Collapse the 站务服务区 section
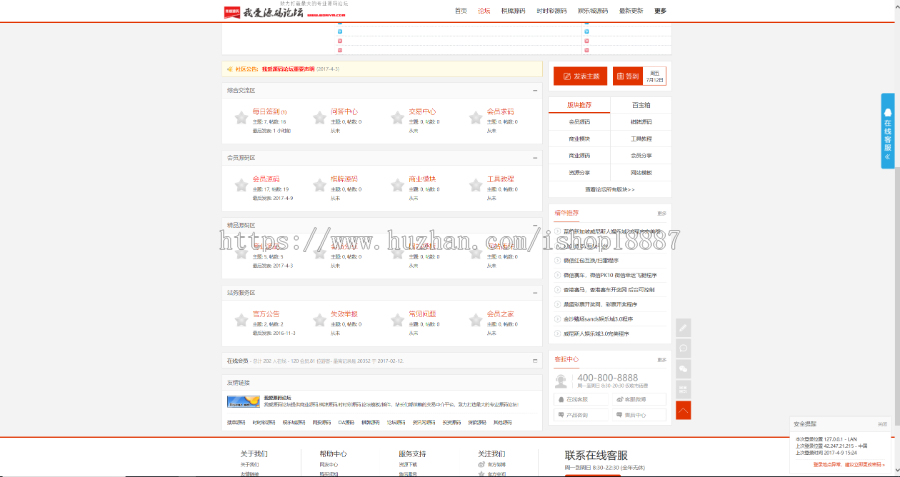The image size is (900, 477). pos(535,293)
